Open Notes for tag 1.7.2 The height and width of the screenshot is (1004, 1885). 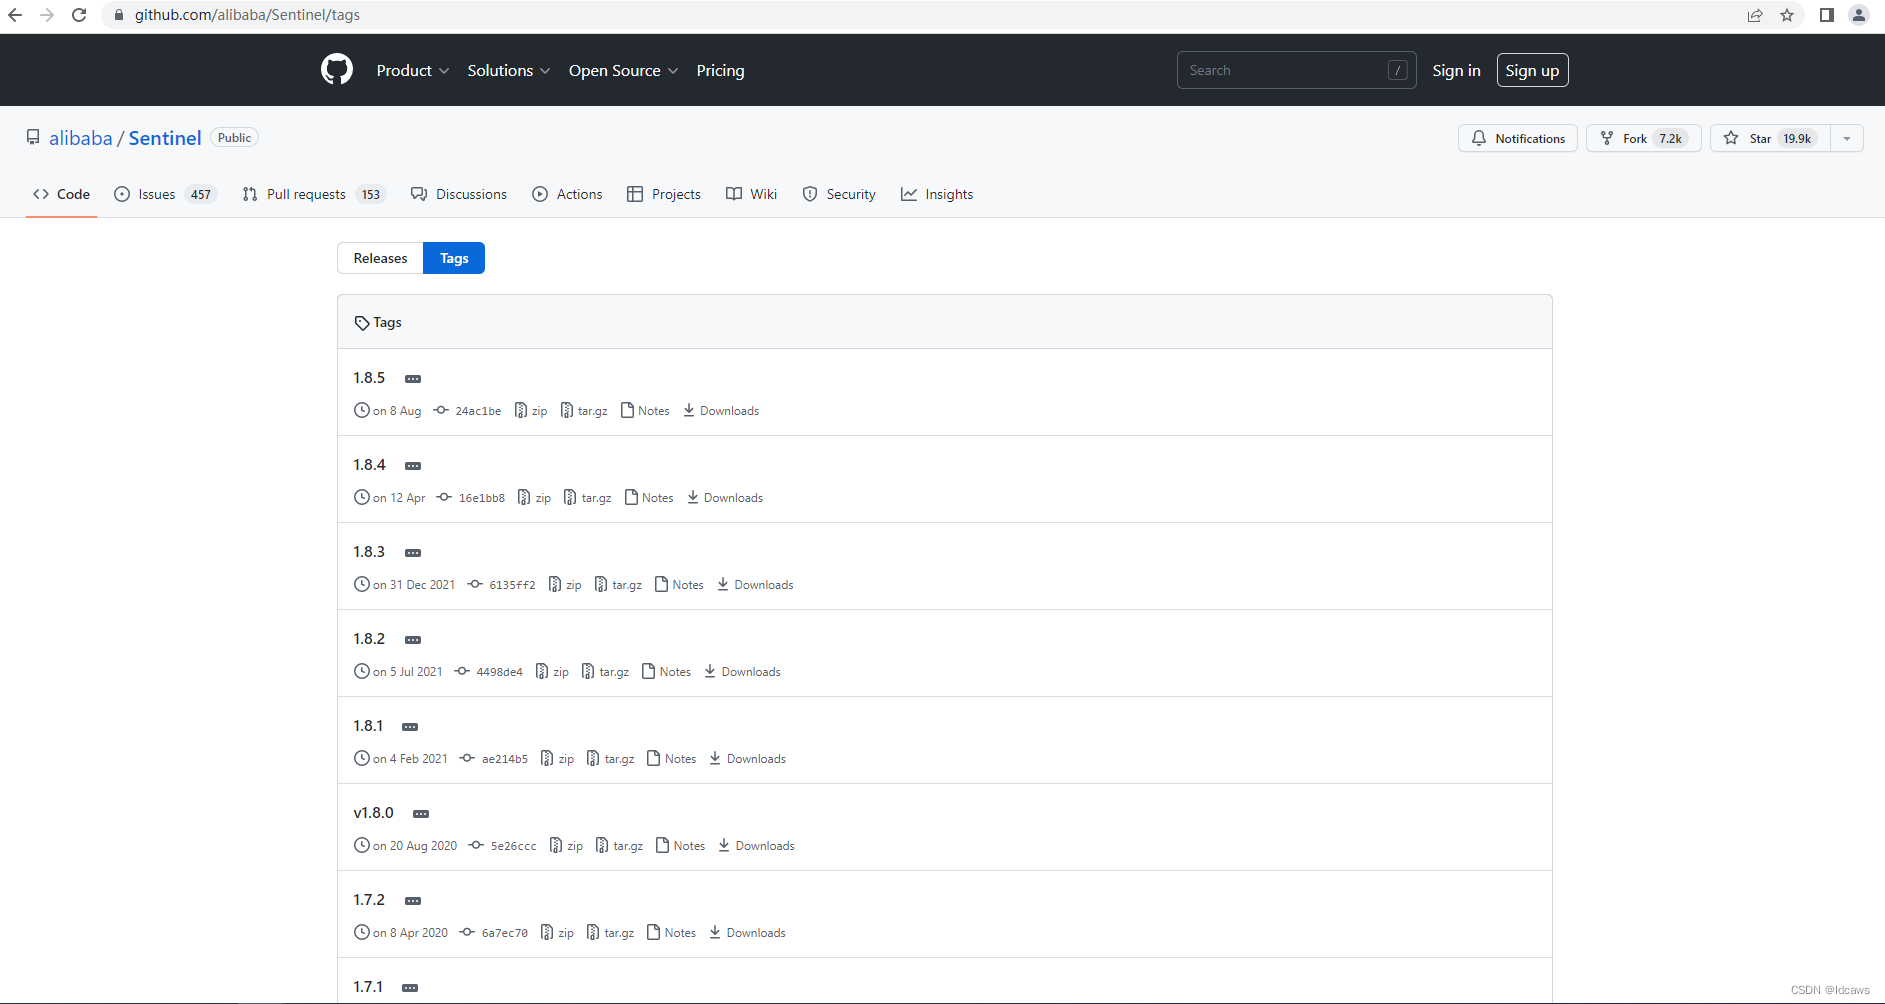671,933
